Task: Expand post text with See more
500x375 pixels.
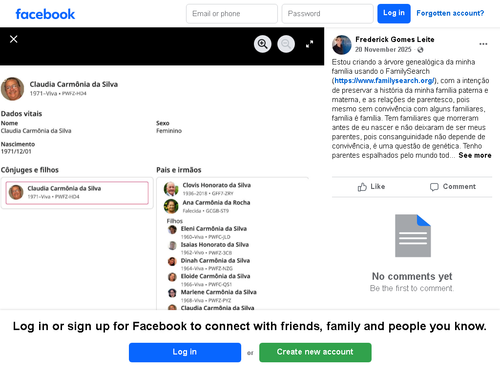Action: coord(475,155)
